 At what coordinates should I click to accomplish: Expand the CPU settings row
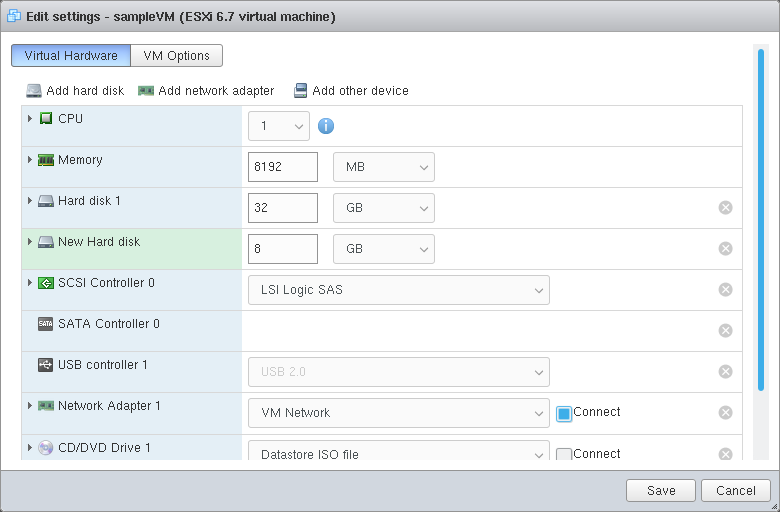point(30,119)
